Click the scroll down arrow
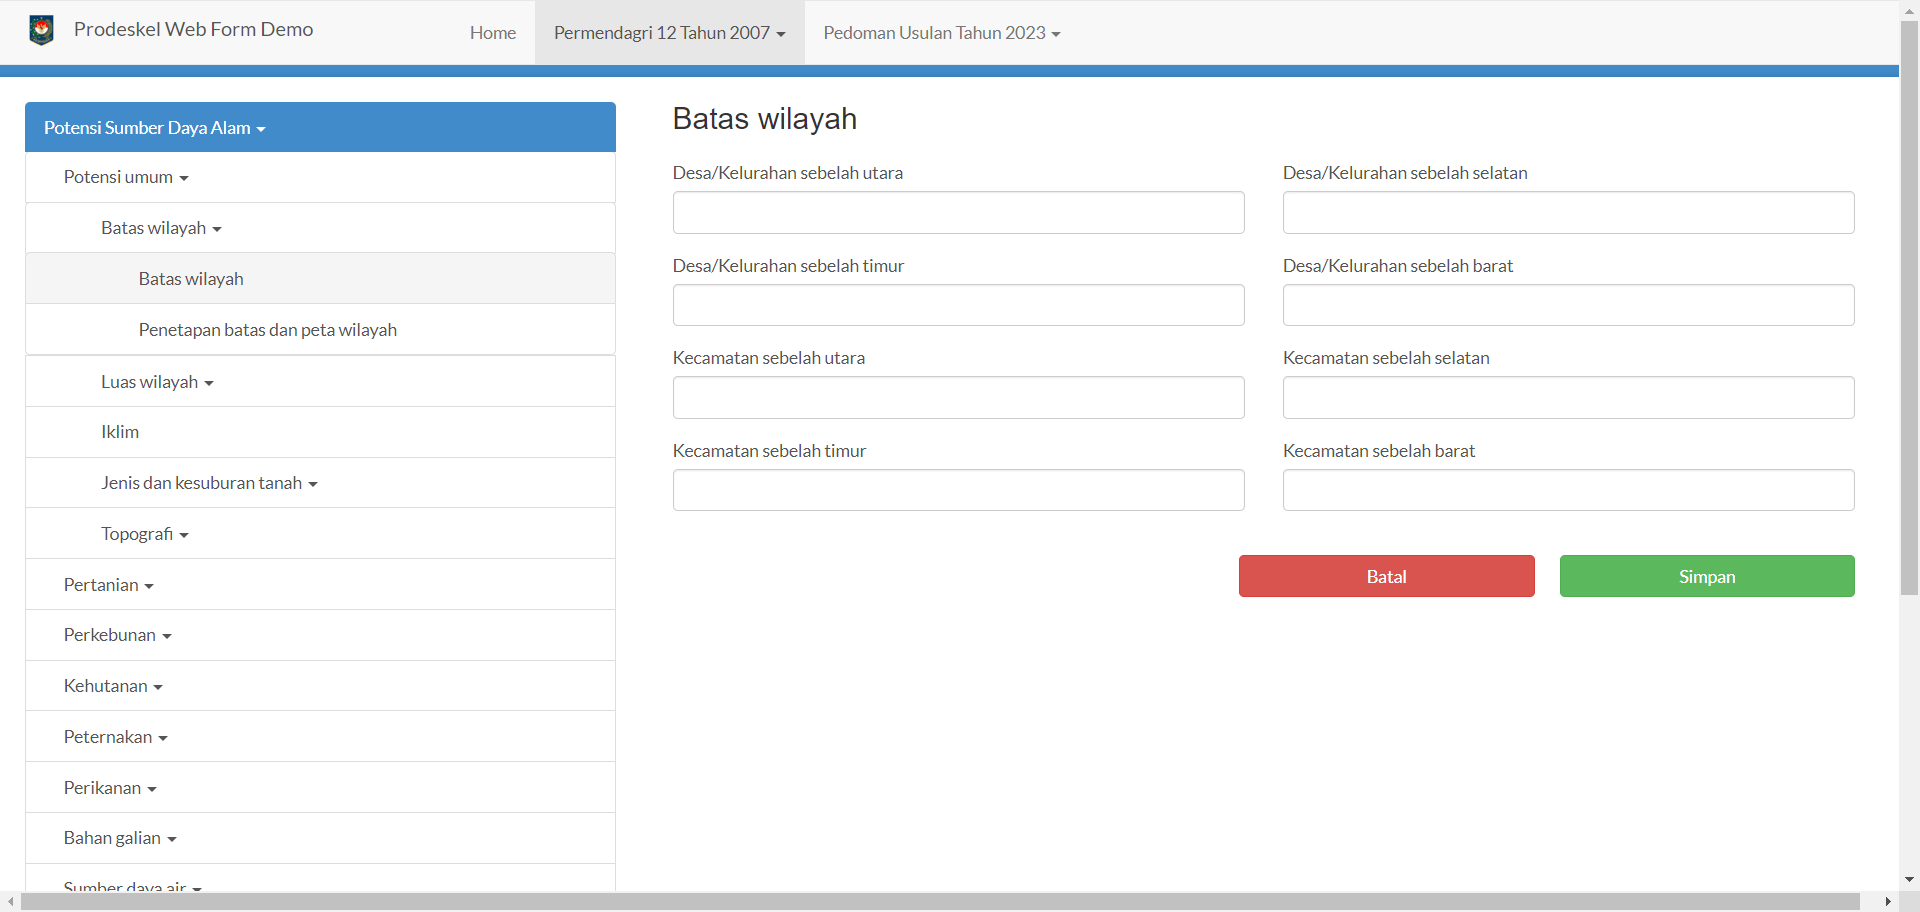Screen dimensions: 1920x912 point(1909,880)
